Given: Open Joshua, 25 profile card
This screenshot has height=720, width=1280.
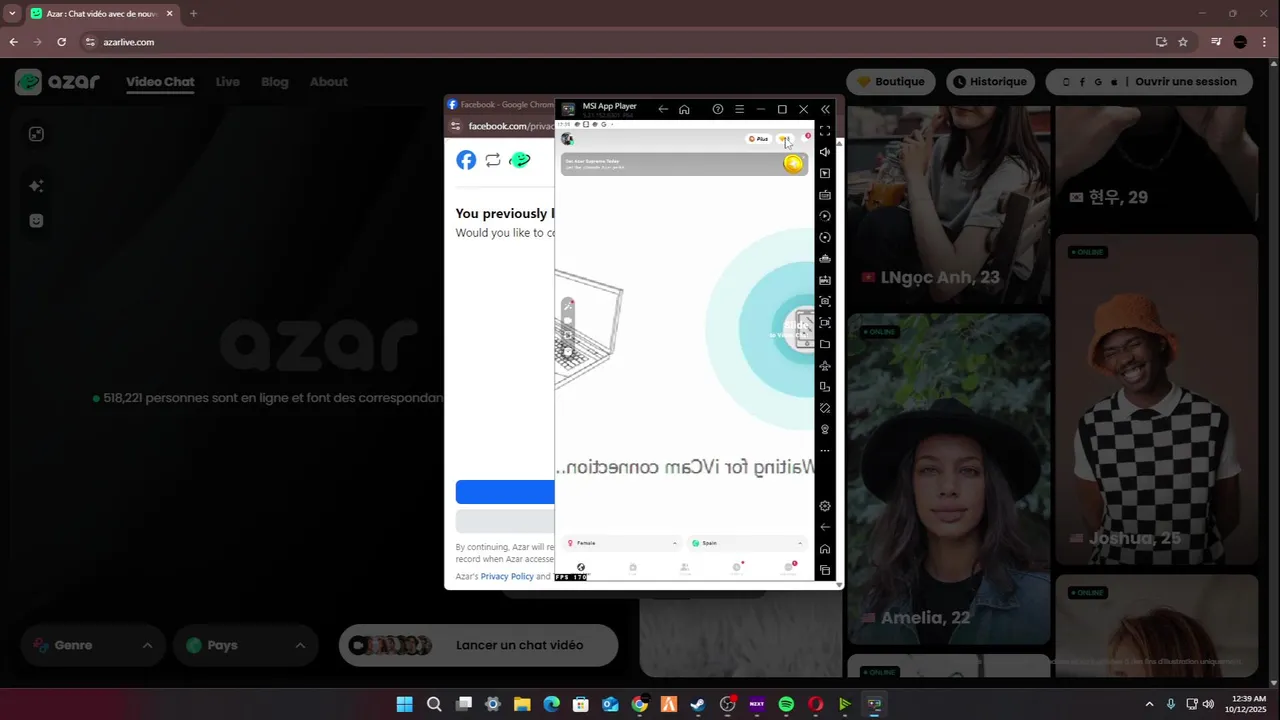Looking at the screenshot, I should tap(1157, 400).
